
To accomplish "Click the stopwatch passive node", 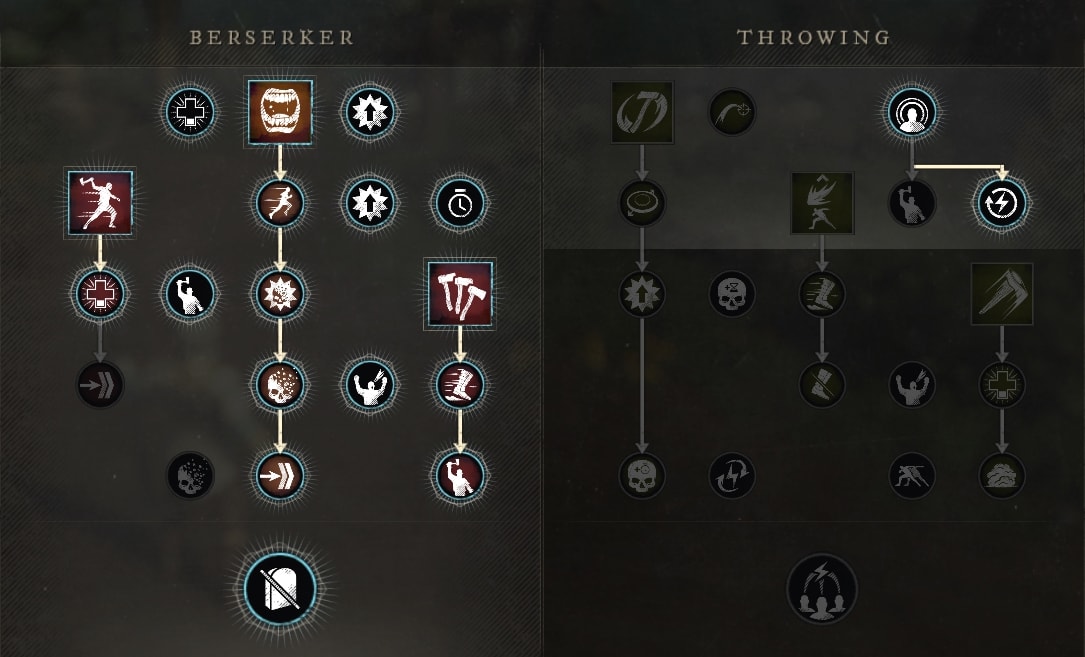I will click(x=459, y=204).
